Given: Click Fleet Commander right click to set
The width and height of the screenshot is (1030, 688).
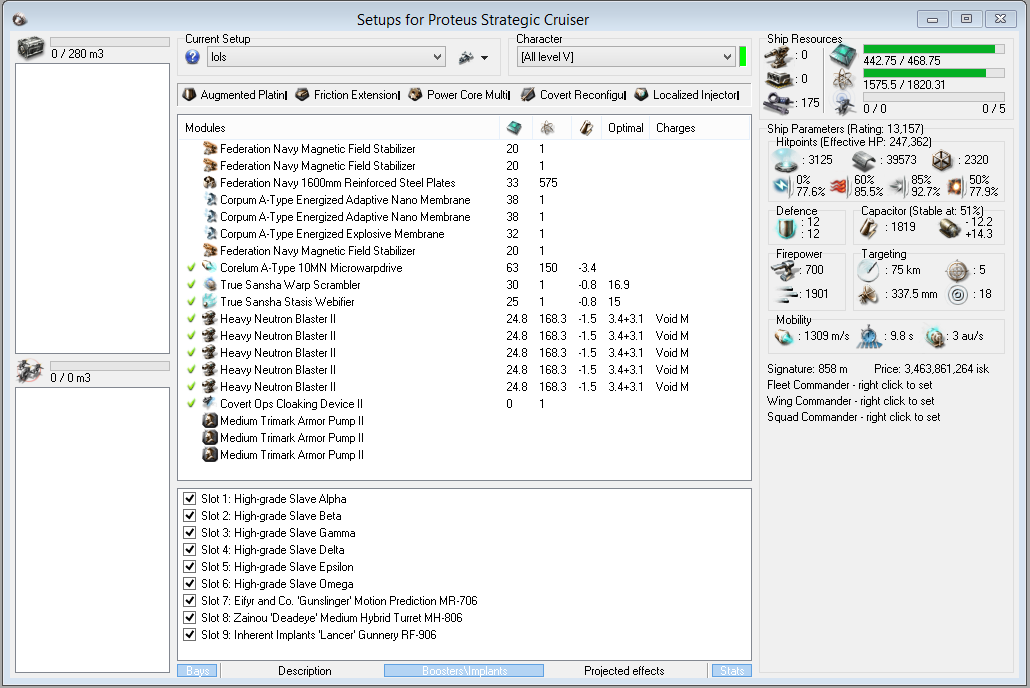Looking at the screenshot, I should point(849,385).
